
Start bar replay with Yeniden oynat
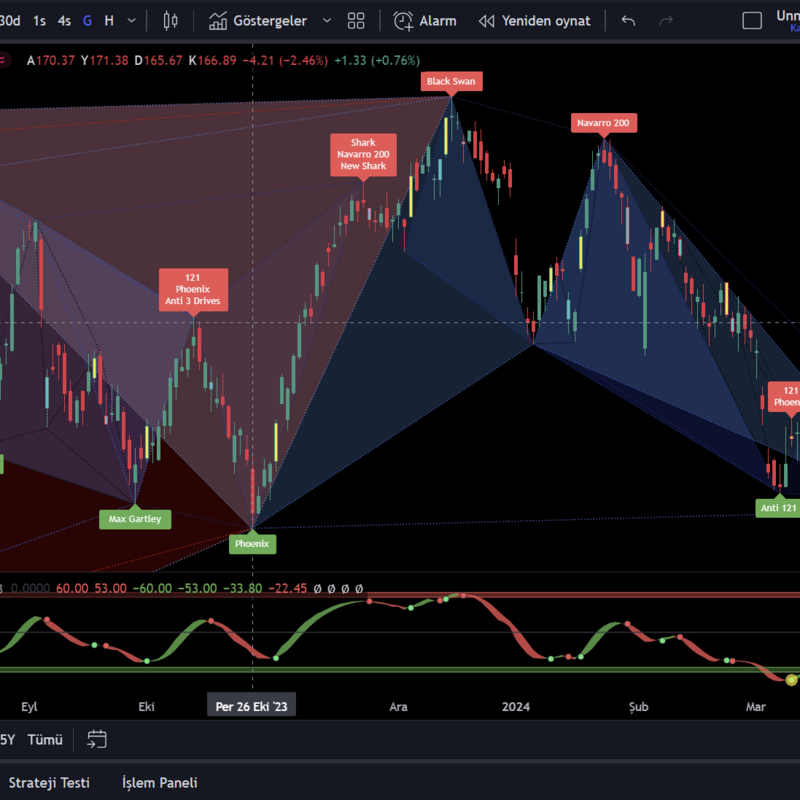tap(534, 20)
